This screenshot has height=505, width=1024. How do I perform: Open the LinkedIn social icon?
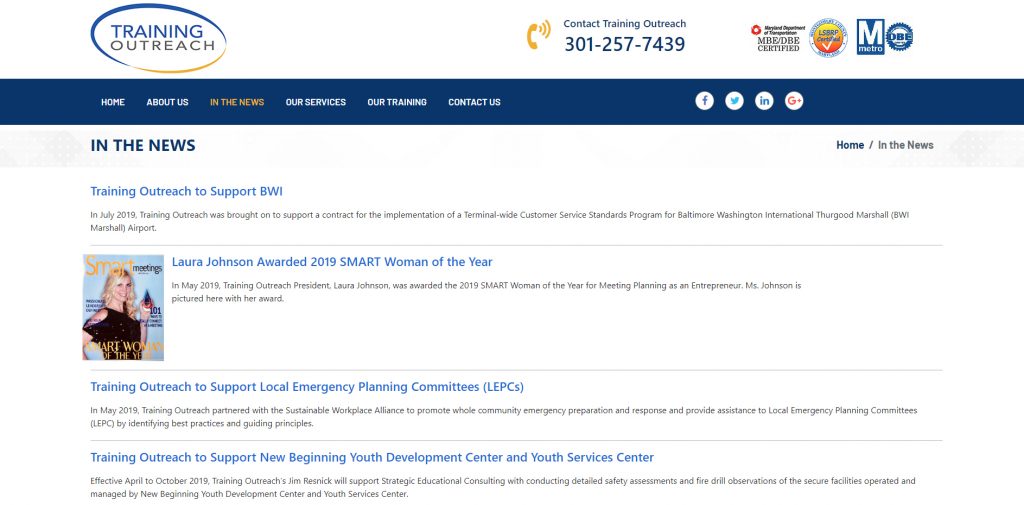point(764,101)
